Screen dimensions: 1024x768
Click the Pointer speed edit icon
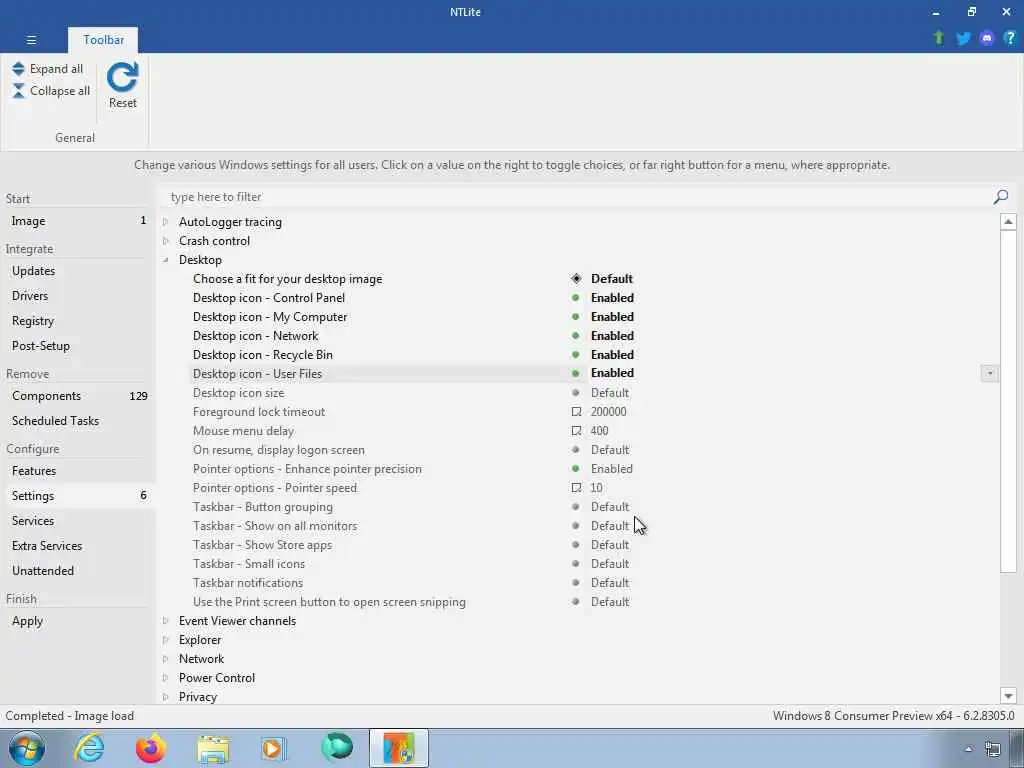(576, 488)
